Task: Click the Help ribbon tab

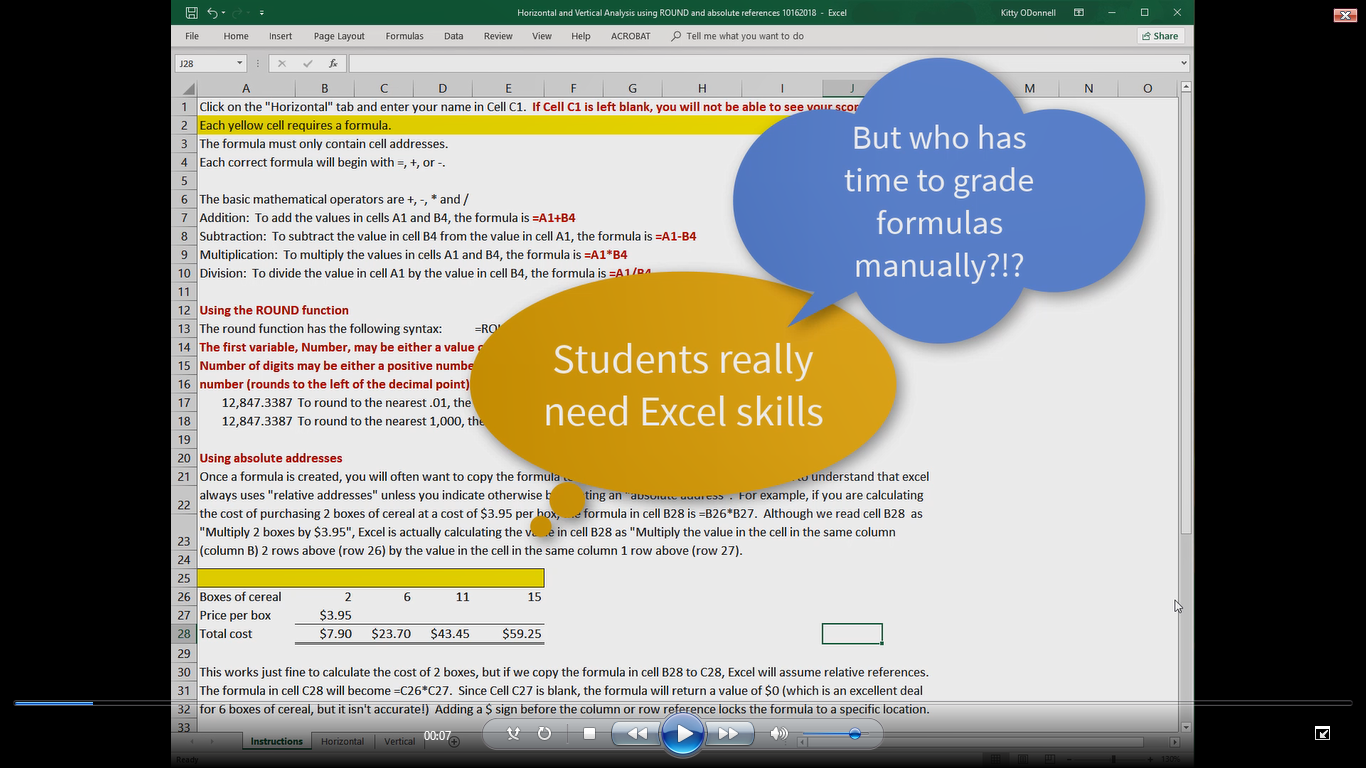Action: click(581, 36)
